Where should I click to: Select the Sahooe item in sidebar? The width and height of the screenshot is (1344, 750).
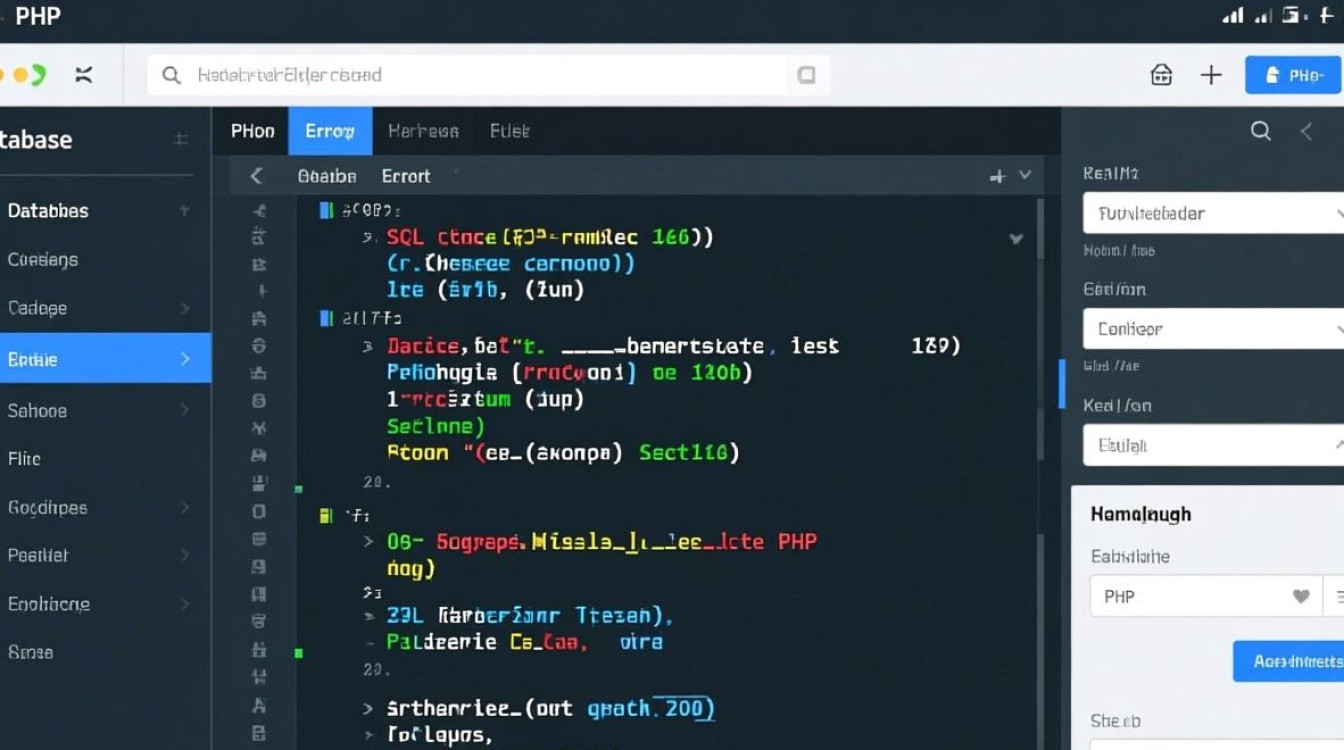click(x=38, y=411)
